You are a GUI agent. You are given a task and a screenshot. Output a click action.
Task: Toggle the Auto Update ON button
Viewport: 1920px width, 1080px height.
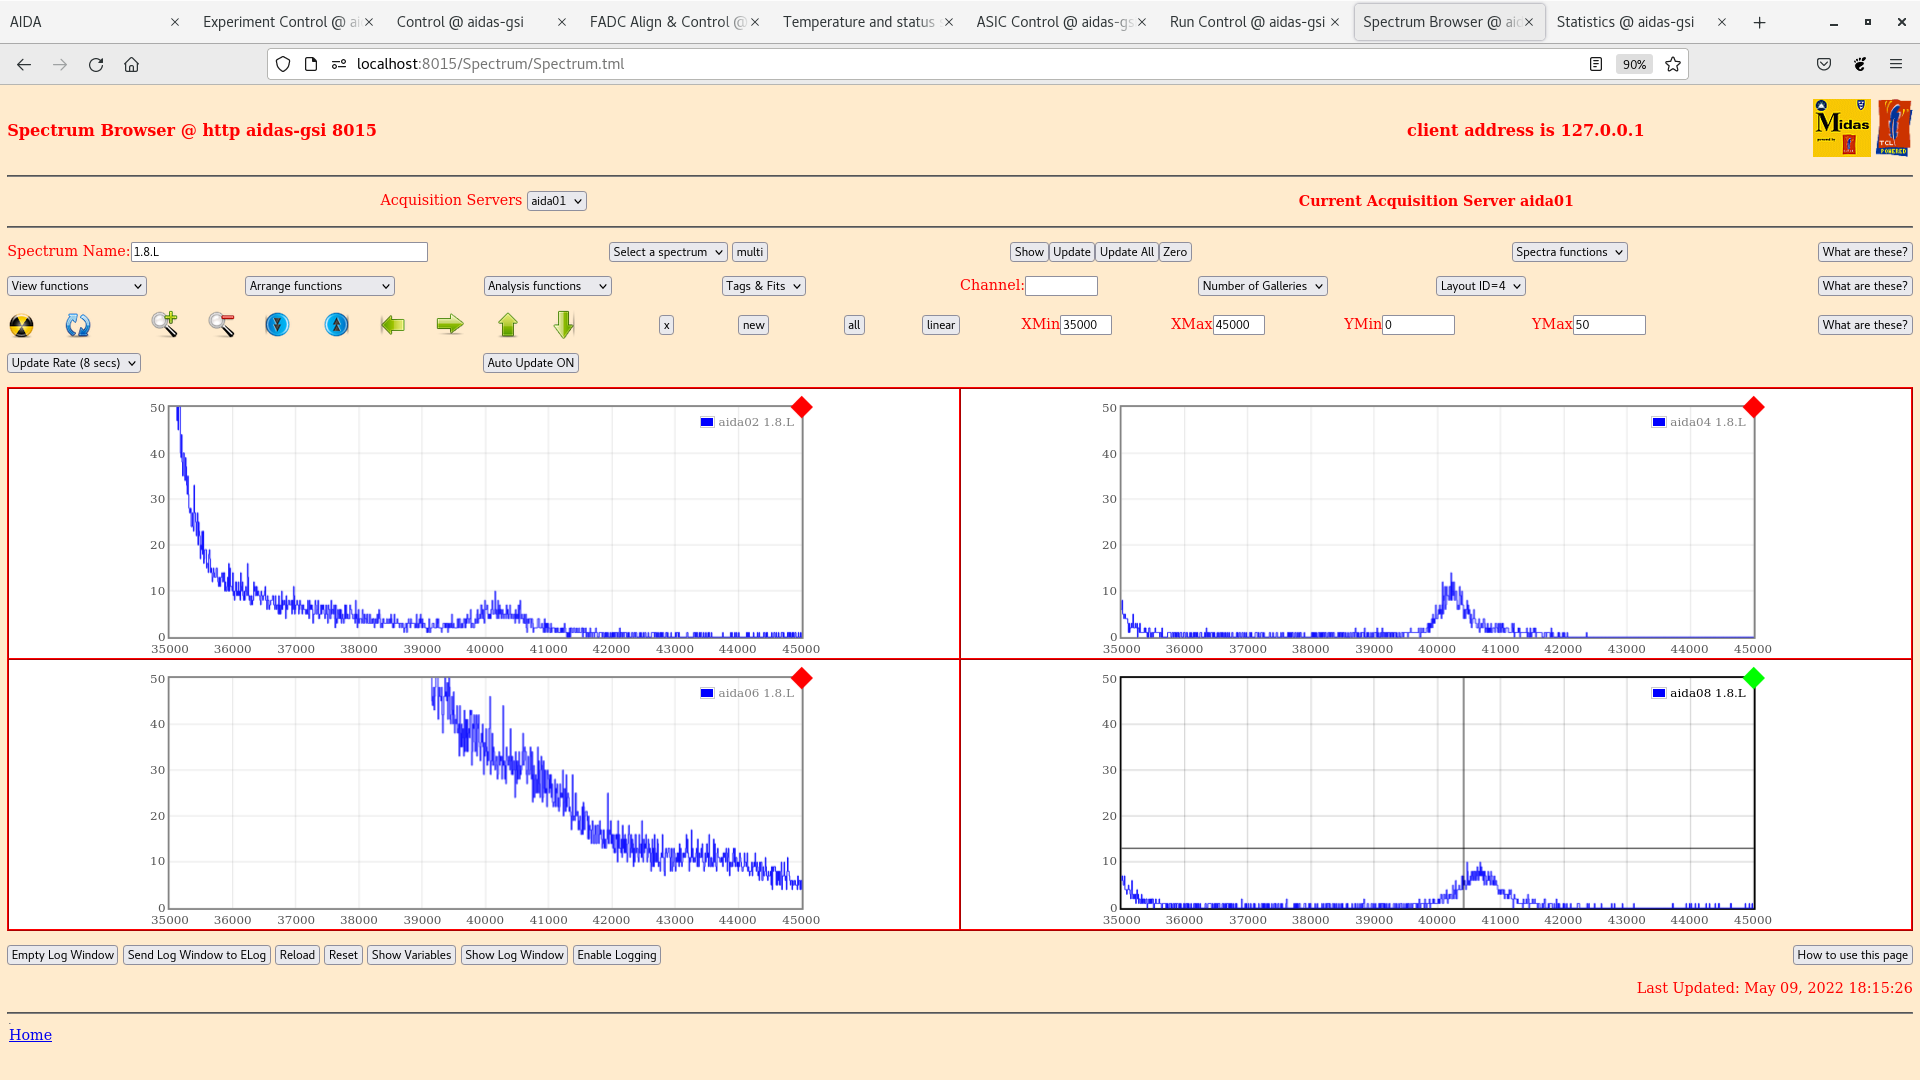(530, 363)
